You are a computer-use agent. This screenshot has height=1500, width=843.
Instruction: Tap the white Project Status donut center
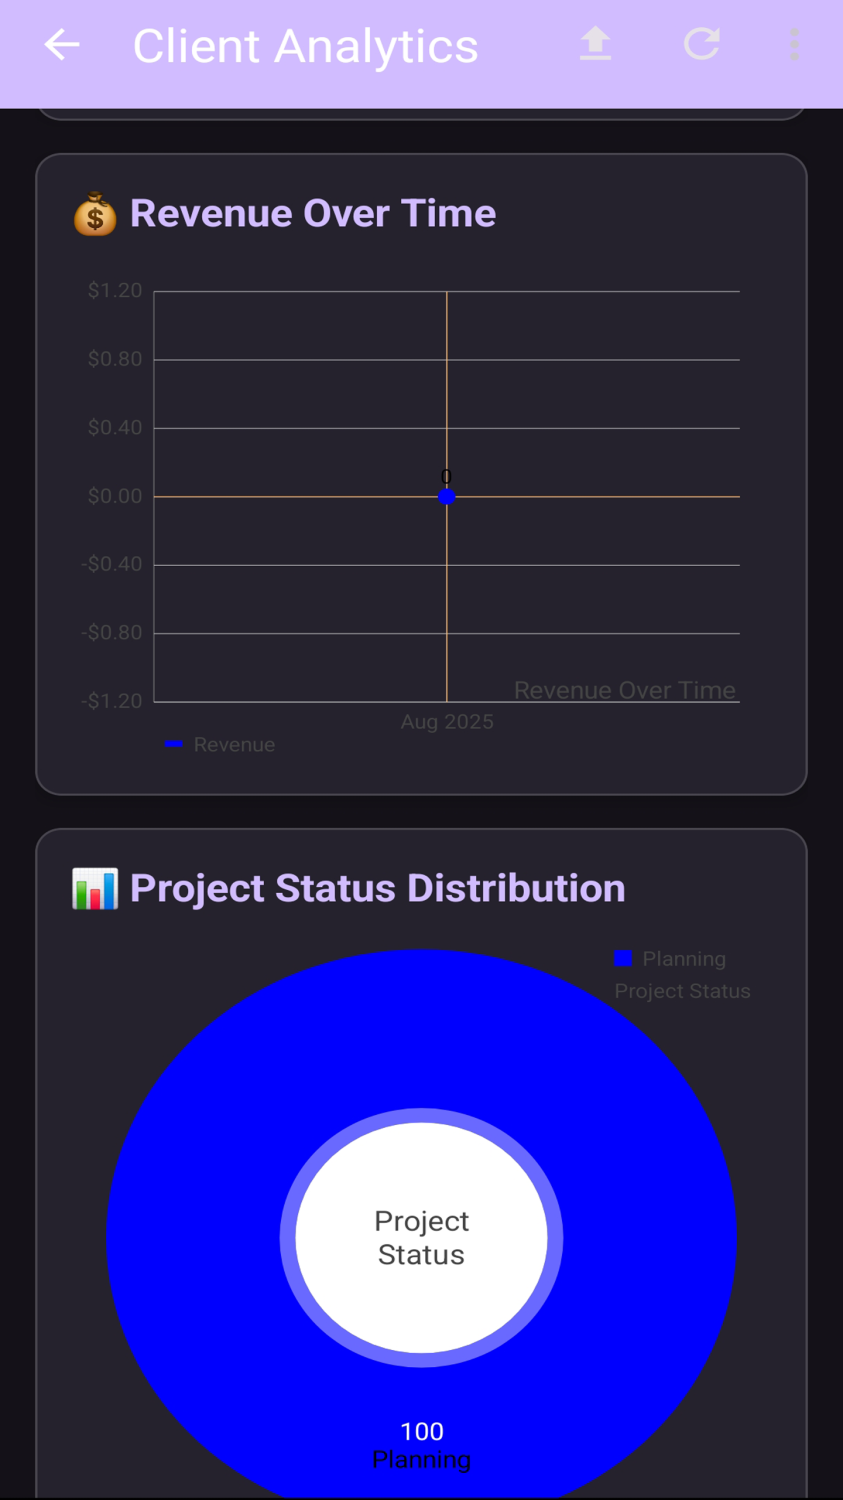click(x=421, y=1238)
